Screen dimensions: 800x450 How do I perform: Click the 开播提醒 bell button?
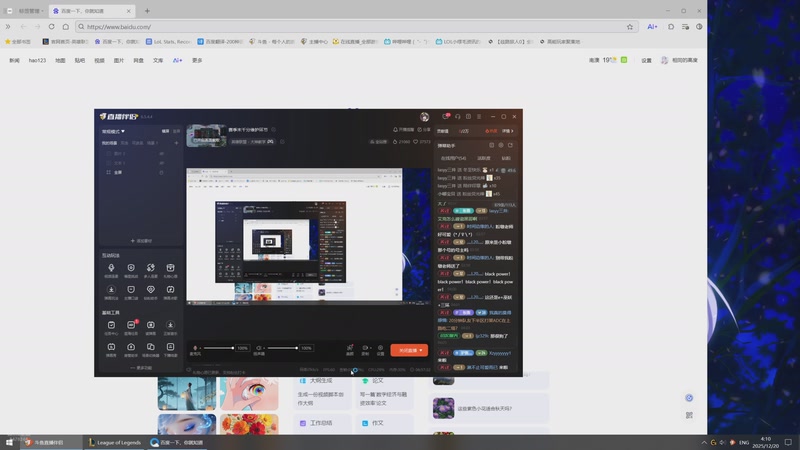click(x=404, y=130)
